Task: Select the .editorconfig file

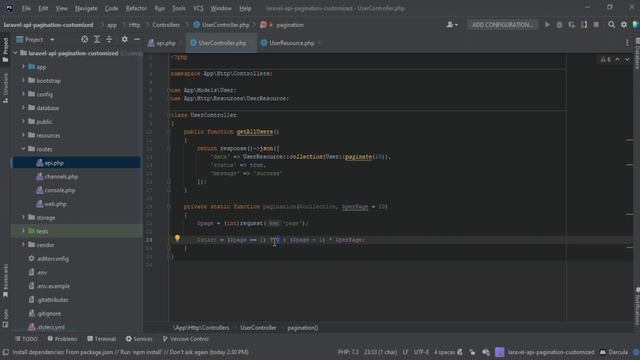Action: coord(53,259)
